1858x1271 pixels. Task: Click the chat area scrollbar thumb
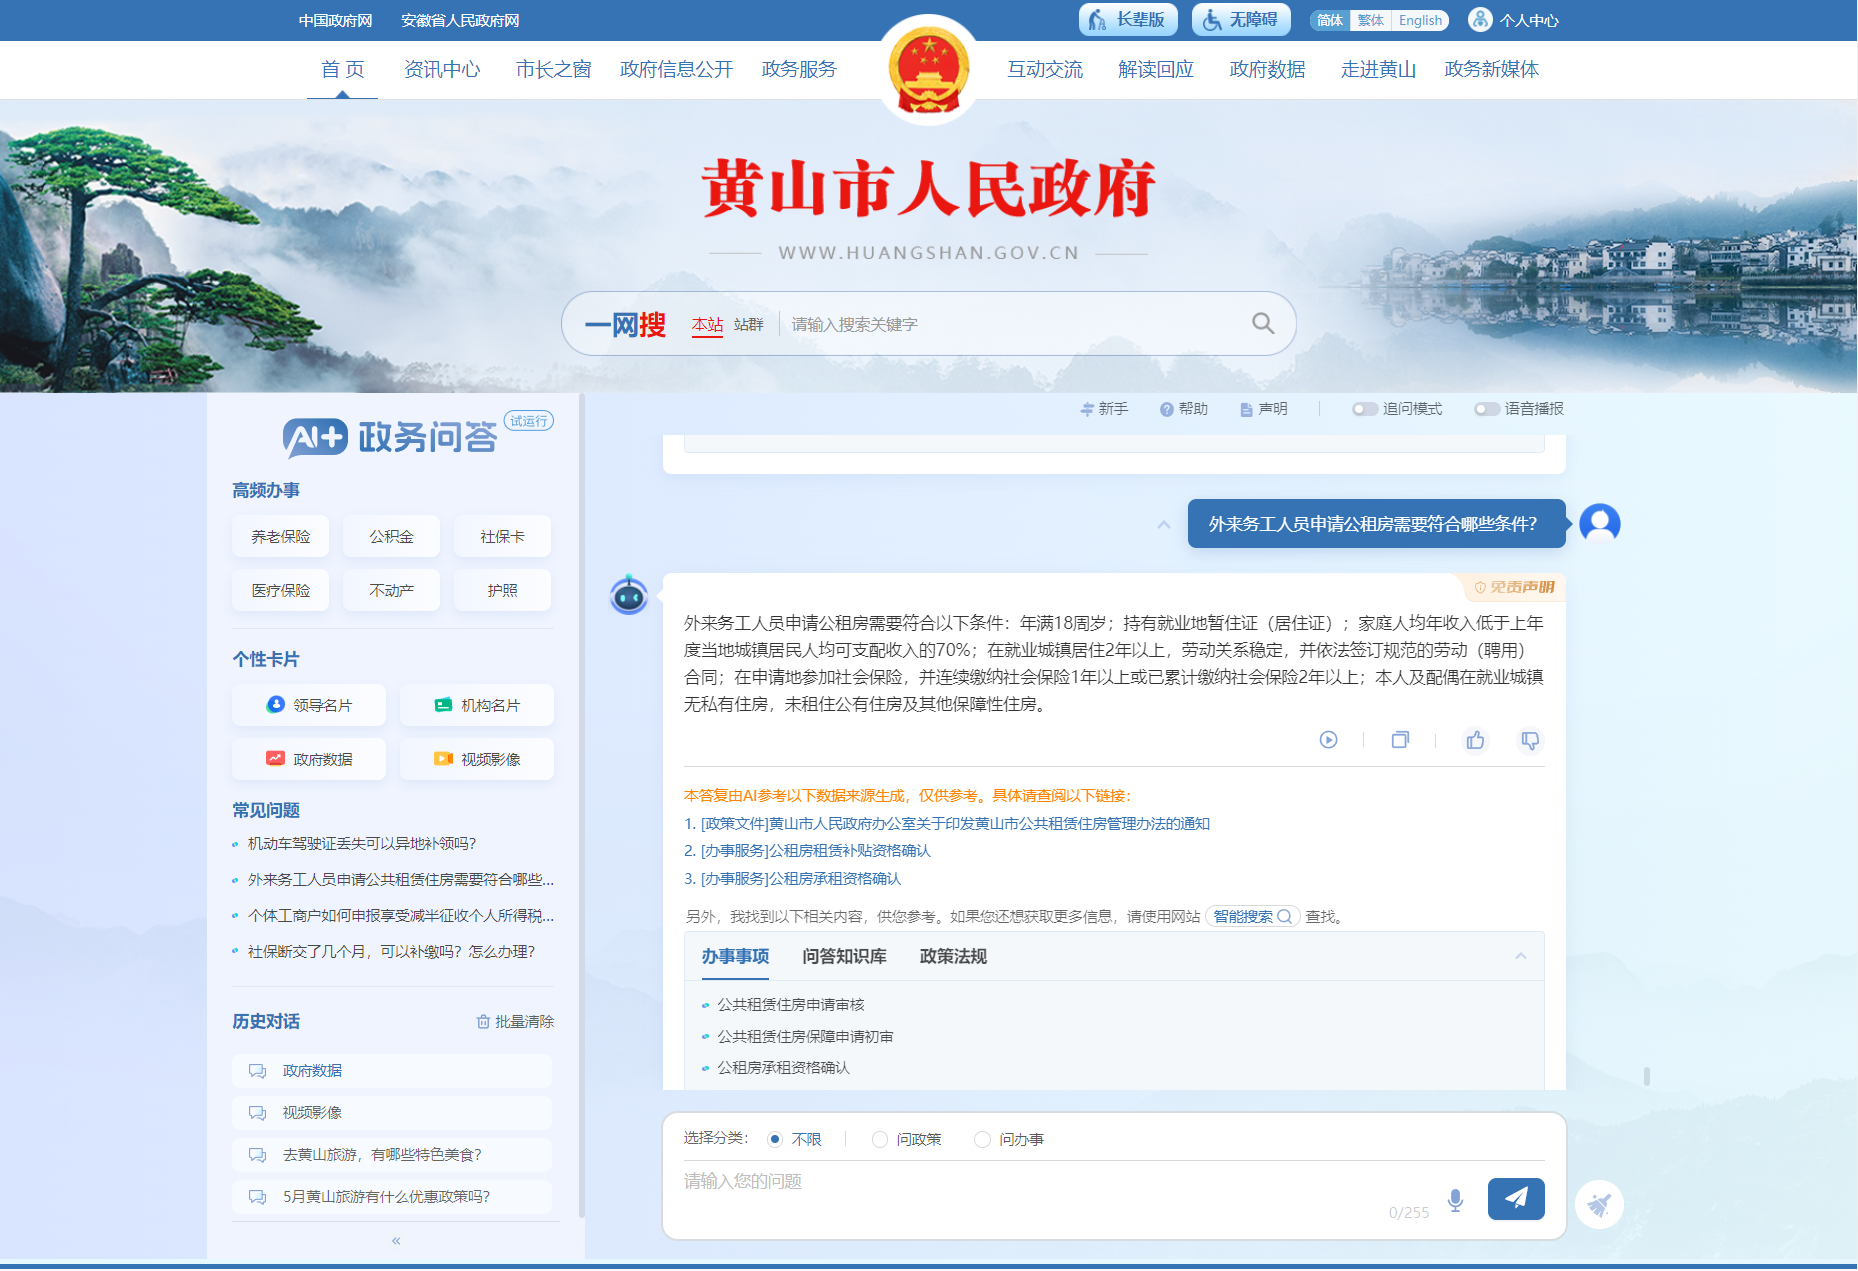[x=1646, y=1076]
